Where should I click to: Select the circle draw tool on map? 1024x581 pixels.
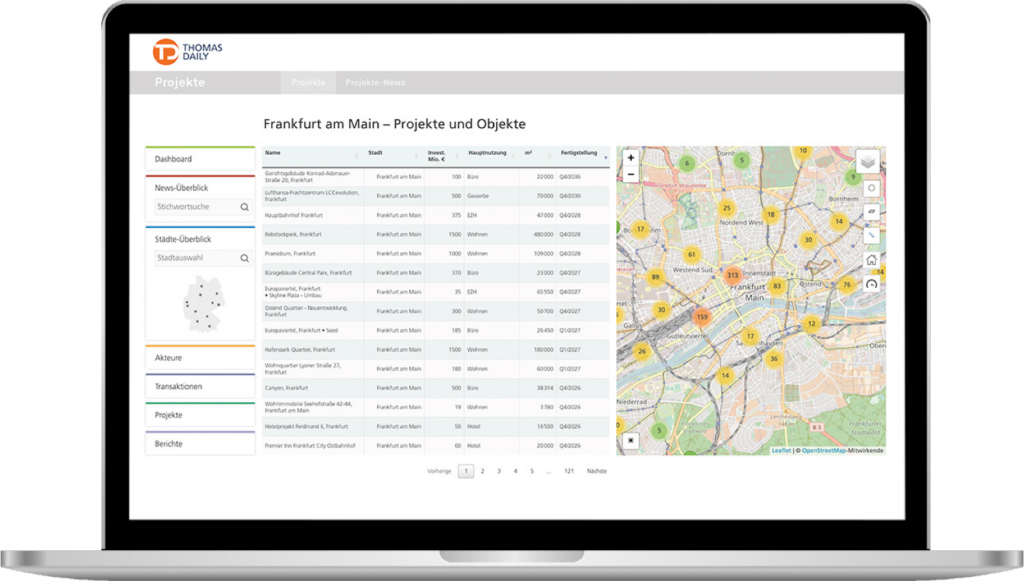(x=871, y=188)
